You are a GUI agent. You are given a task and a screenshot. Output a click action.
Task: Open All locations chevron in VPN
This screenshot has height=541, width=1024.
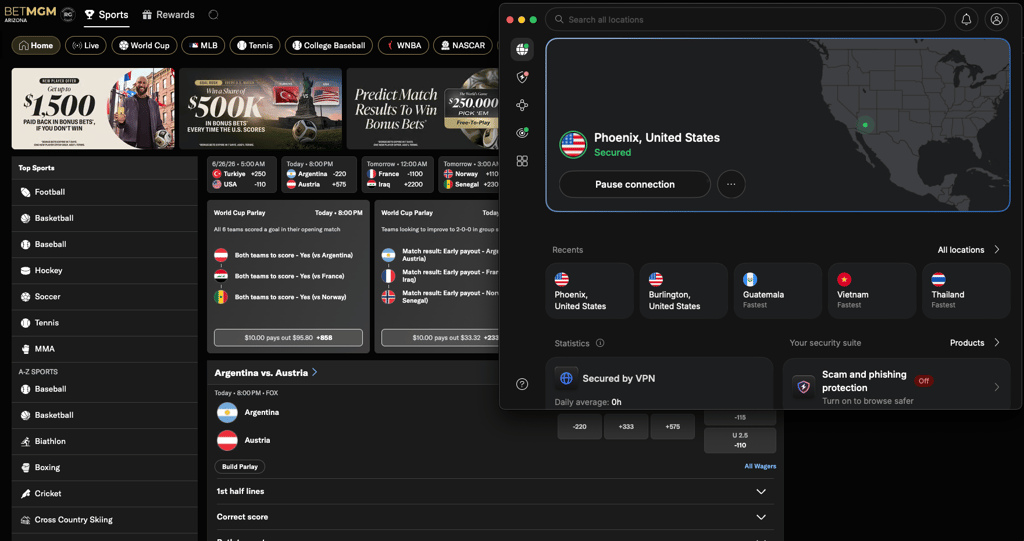pos(997,250)
